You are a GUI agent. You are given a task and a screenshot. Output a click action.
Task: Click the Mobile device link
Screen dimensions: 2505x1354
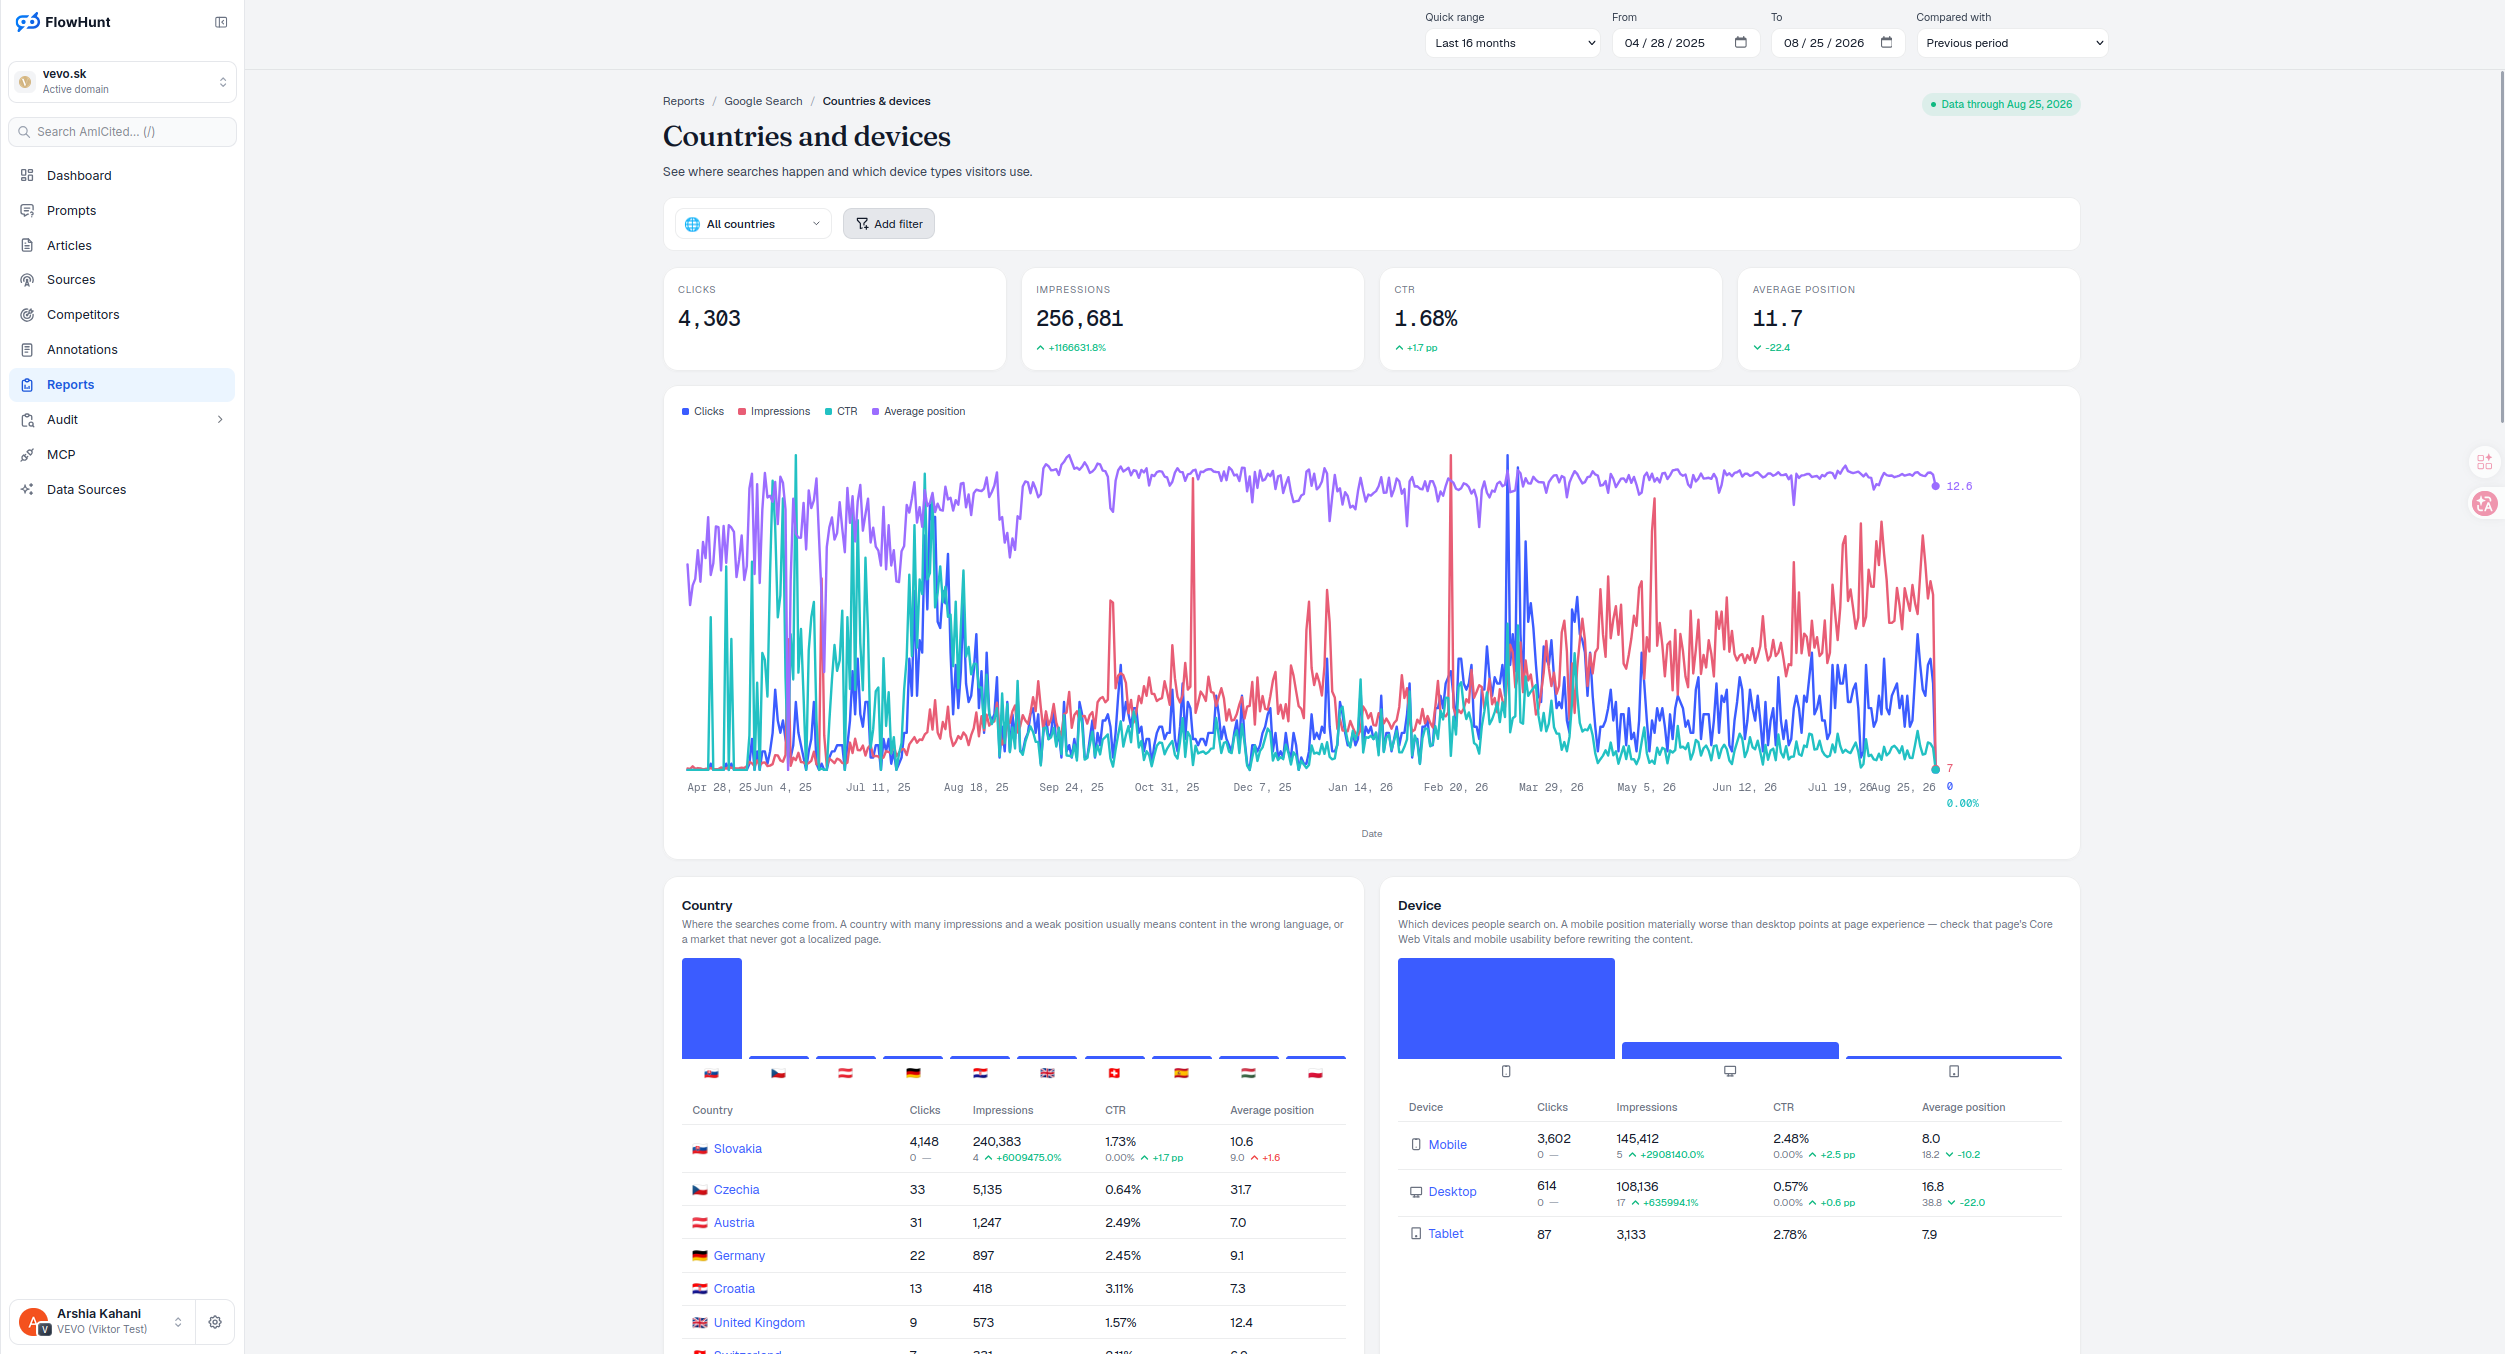click(1447, 1145)
